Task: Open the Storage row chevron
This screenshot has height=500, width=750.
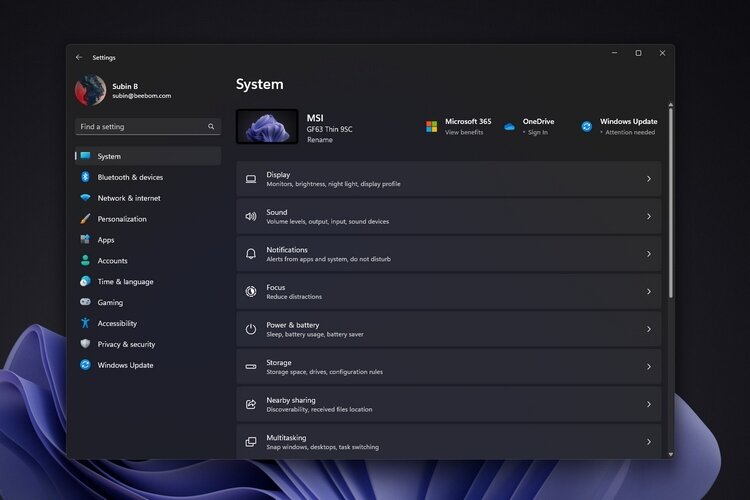Action: [649, 367]
